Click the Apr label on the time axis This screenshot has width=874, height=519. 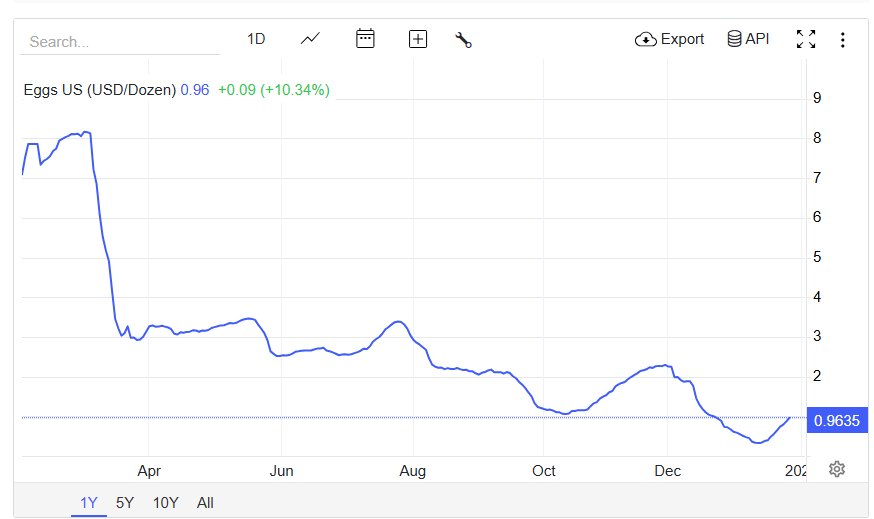[149, 471]
